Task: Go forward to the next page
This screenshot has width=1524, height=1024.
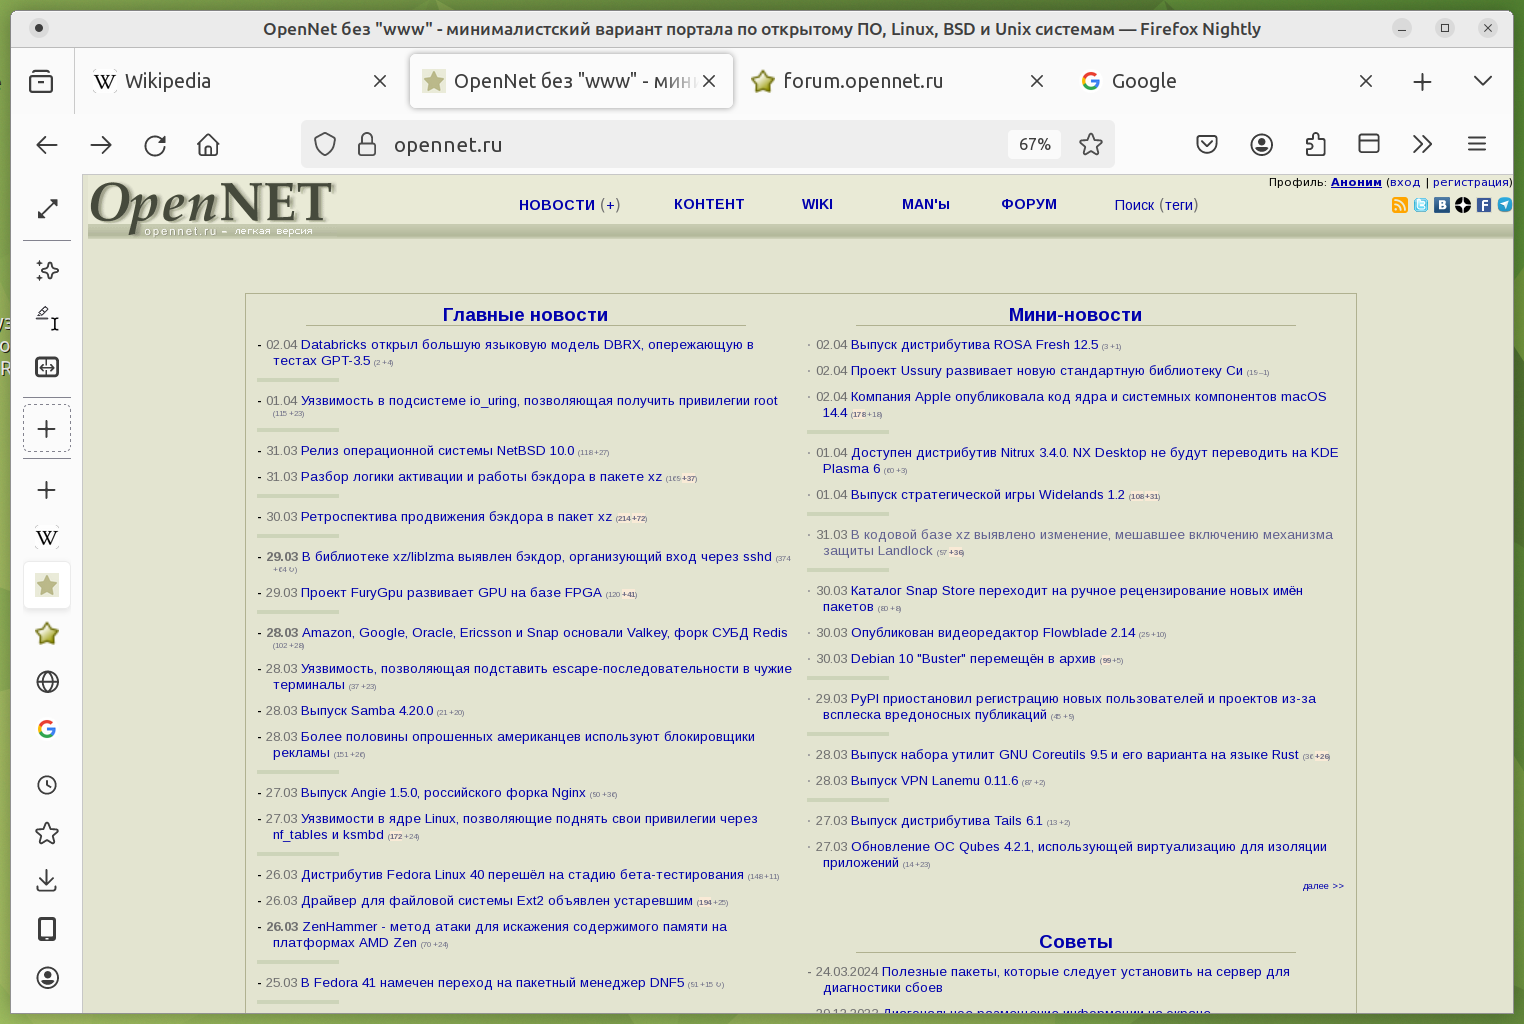Action: pos(101,145)
